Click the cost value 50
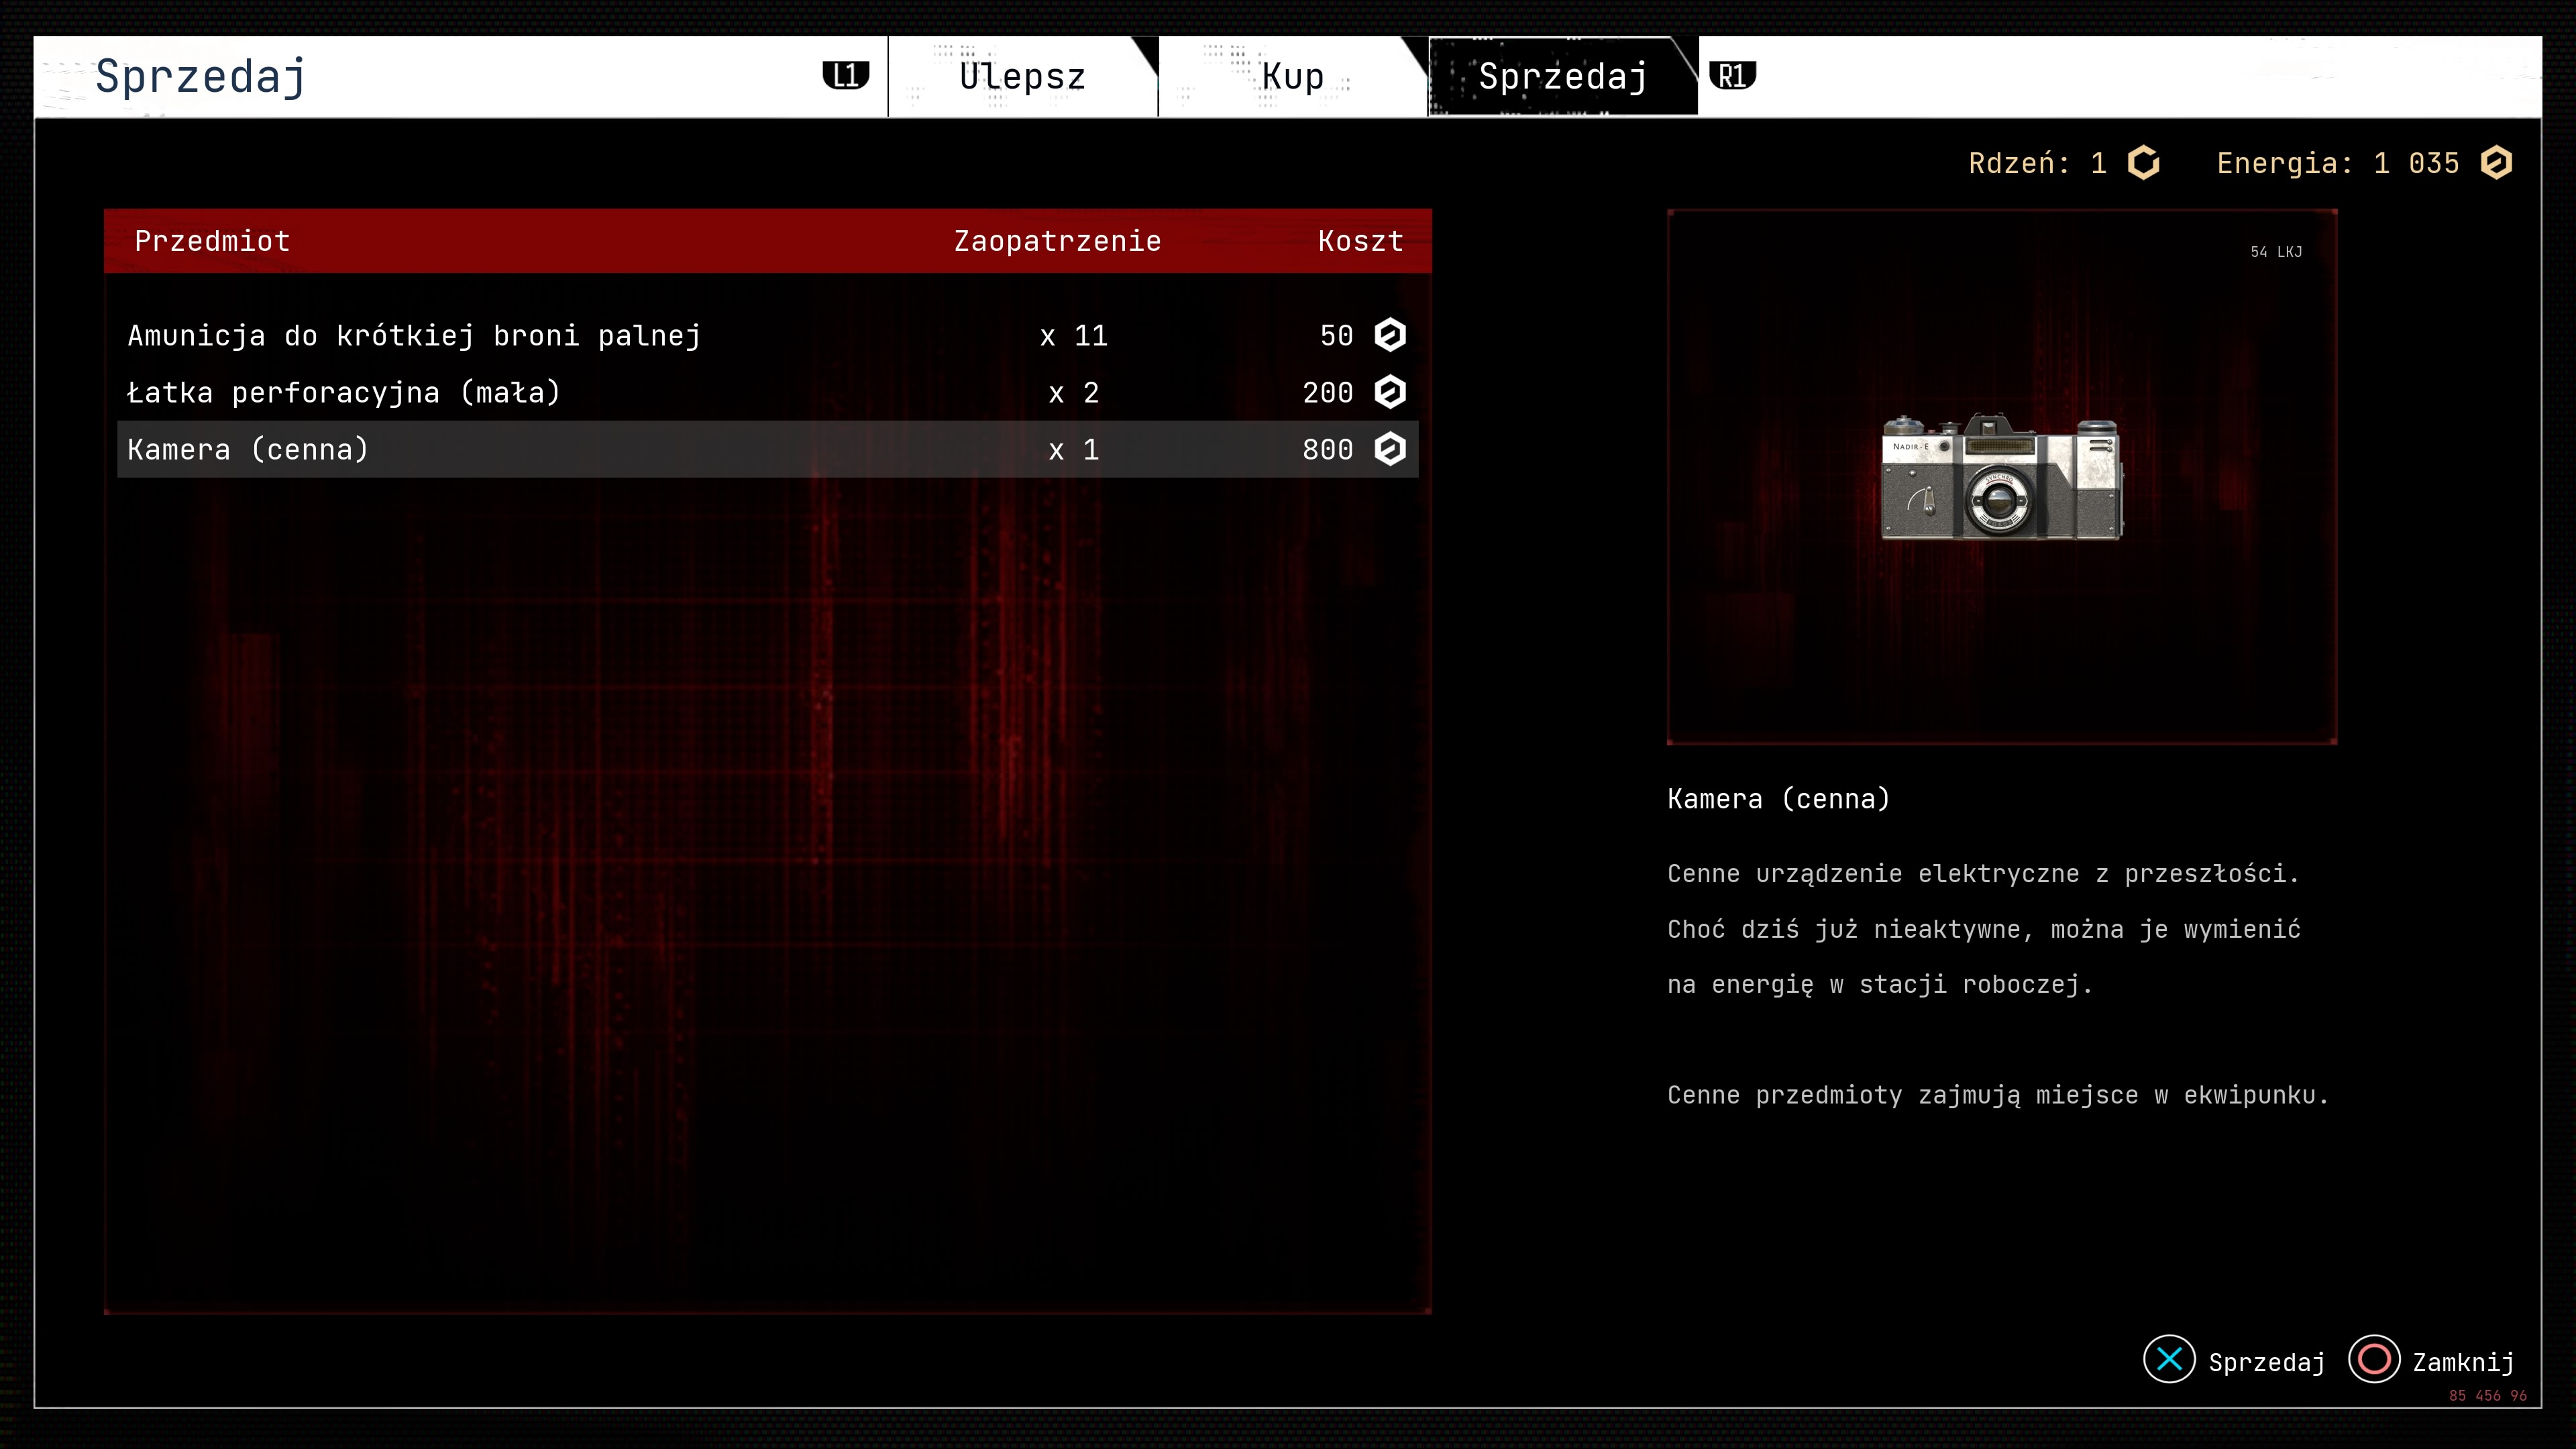Viewport: 2576px width, 1449px height. (x=1336, y=336)
